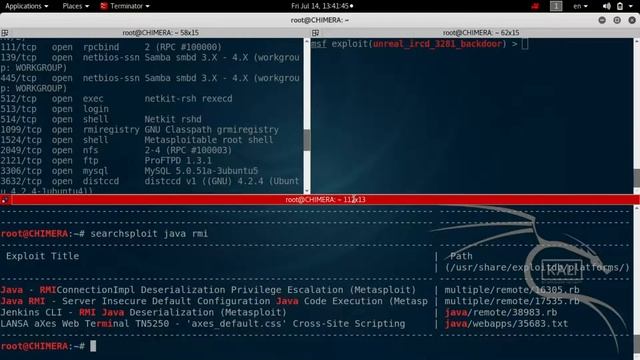
Task: Click the '514/tcp open shell' line
Action: [101, 119]
